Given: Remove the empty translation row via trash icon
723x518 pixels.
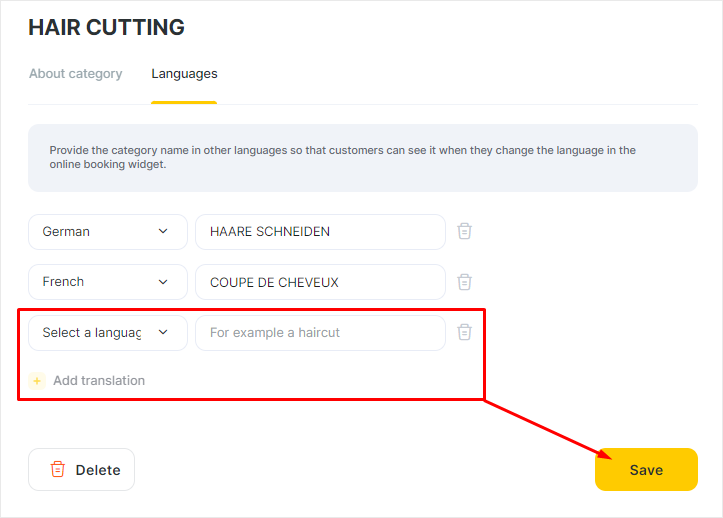Looking at the screenshot, I should pos(464,332).
